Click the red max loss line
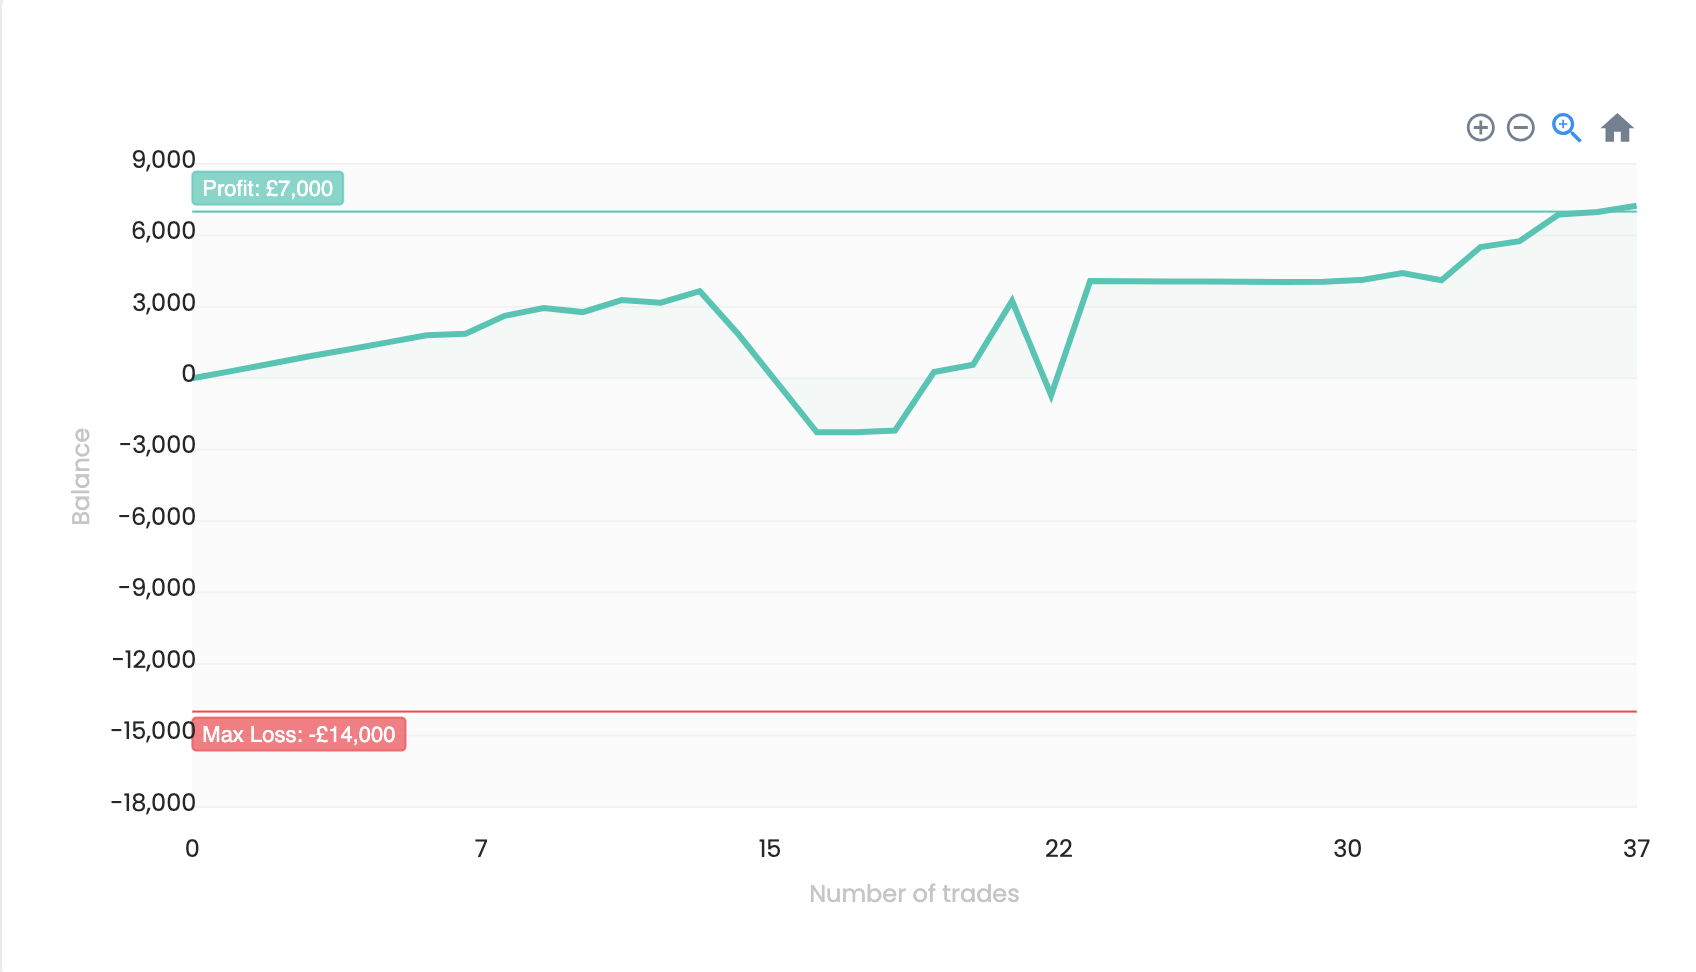 tap(900, 712)
